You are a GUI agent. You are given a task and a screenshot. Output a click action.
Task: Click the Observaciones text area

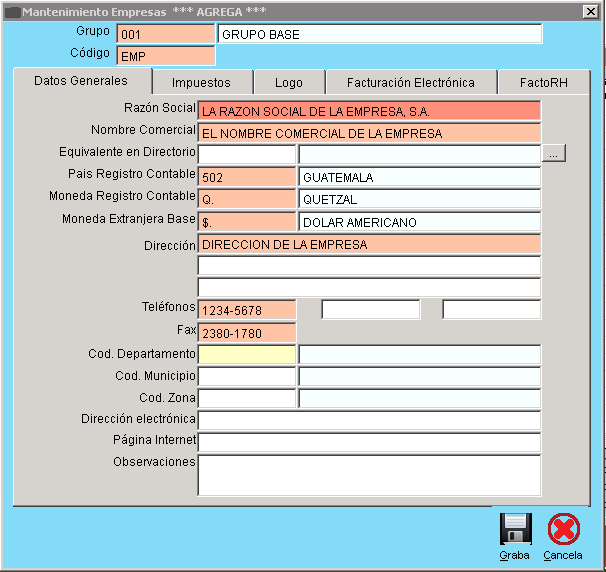pyautogui.click(x=369, y=474)
